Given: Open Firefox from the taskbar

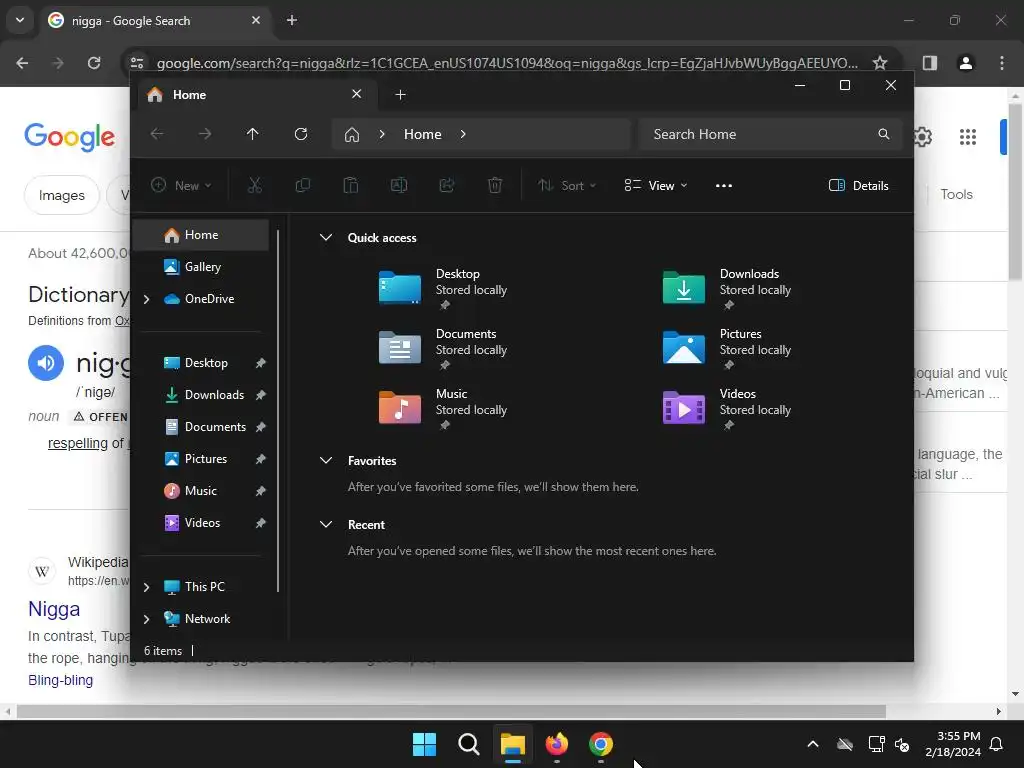Looking at the screenshot, I should 556,744.
